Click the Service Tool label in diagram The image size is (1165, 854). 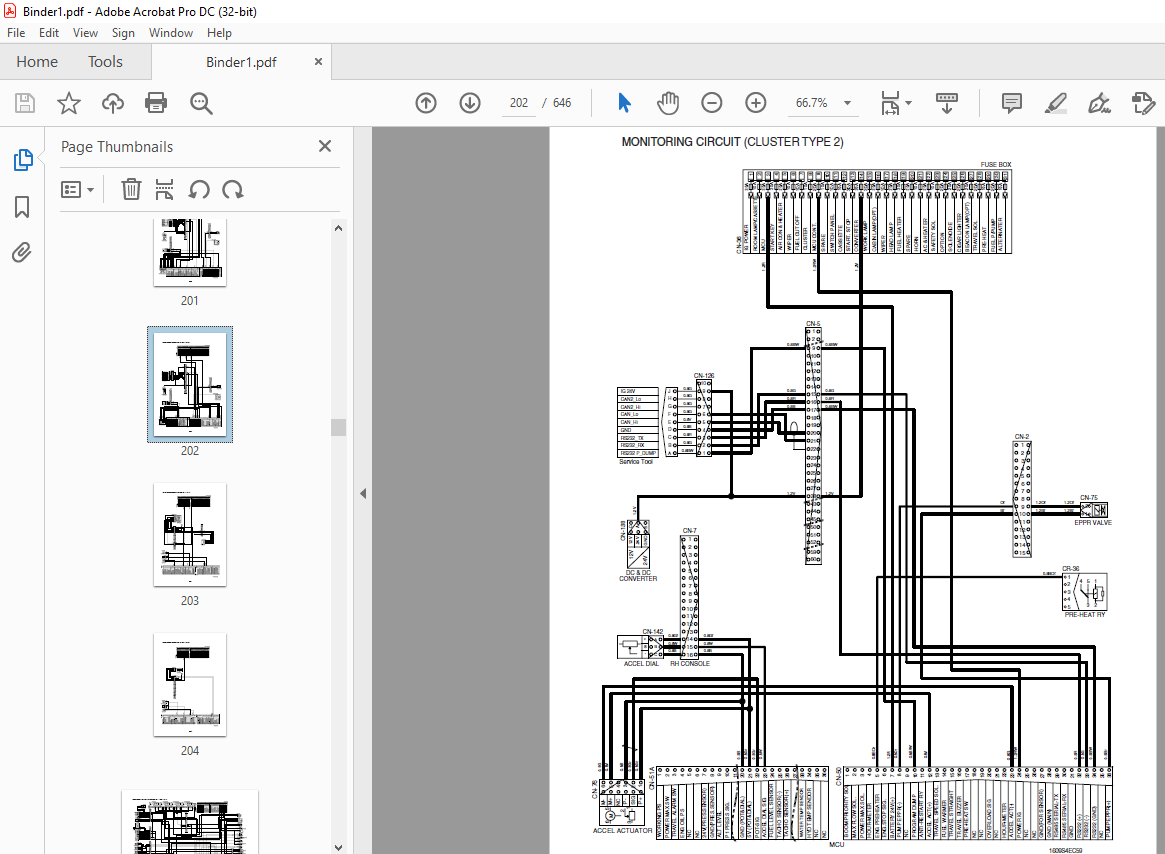click(x=636, y=462)
